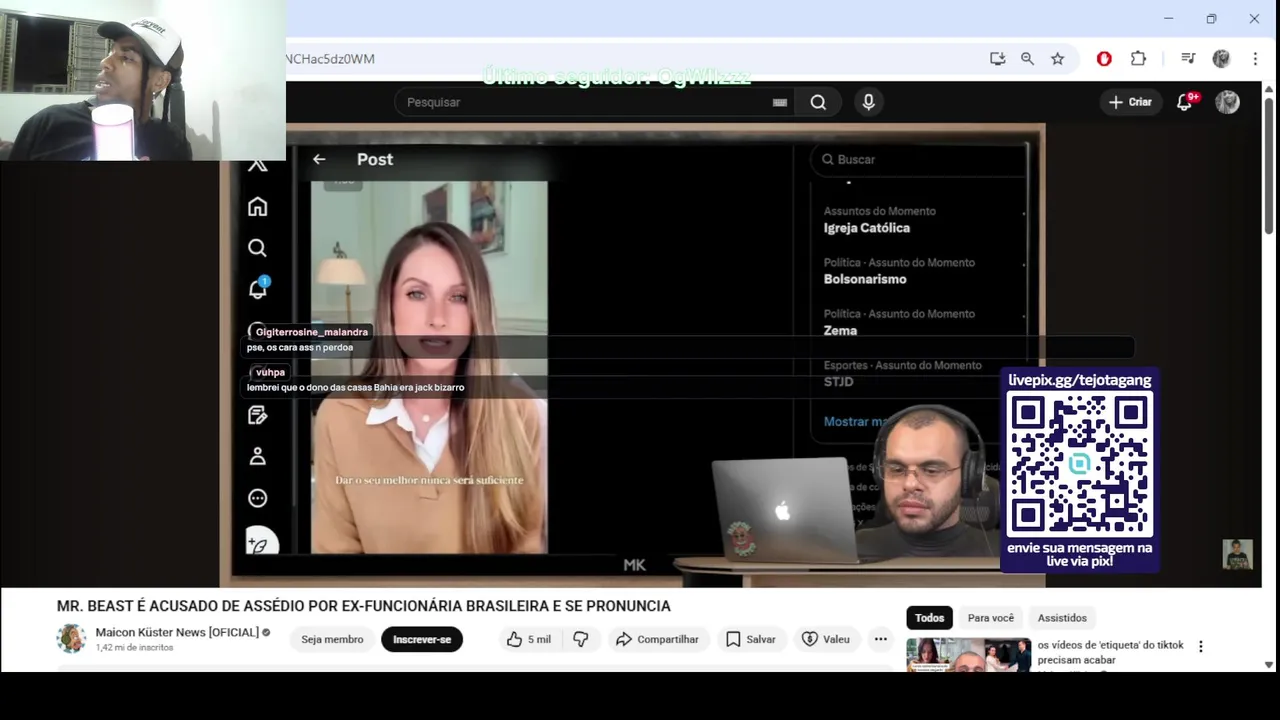Click Salvar to save the video
The width and height of the screenshot is (1280, 720).
pyautogui.click(x=751, y=639)
